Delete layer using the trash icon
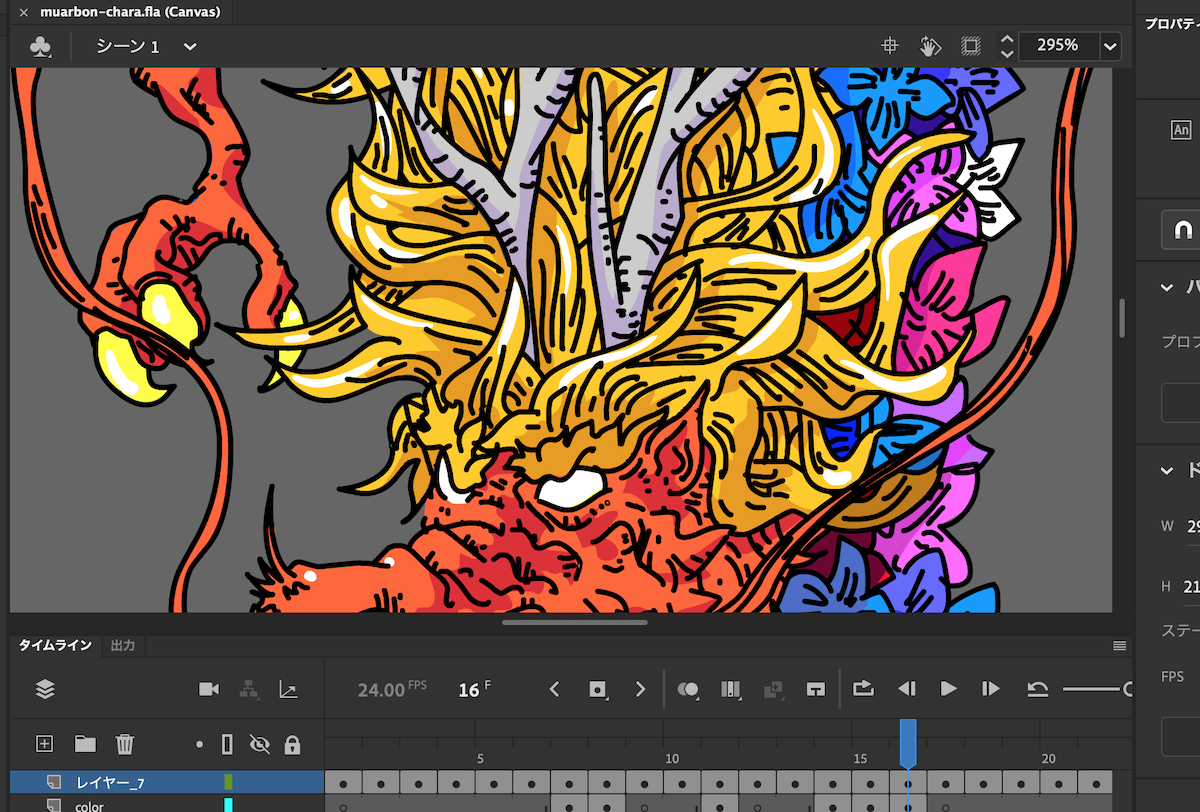The image size is (1200, 812). 125,744
